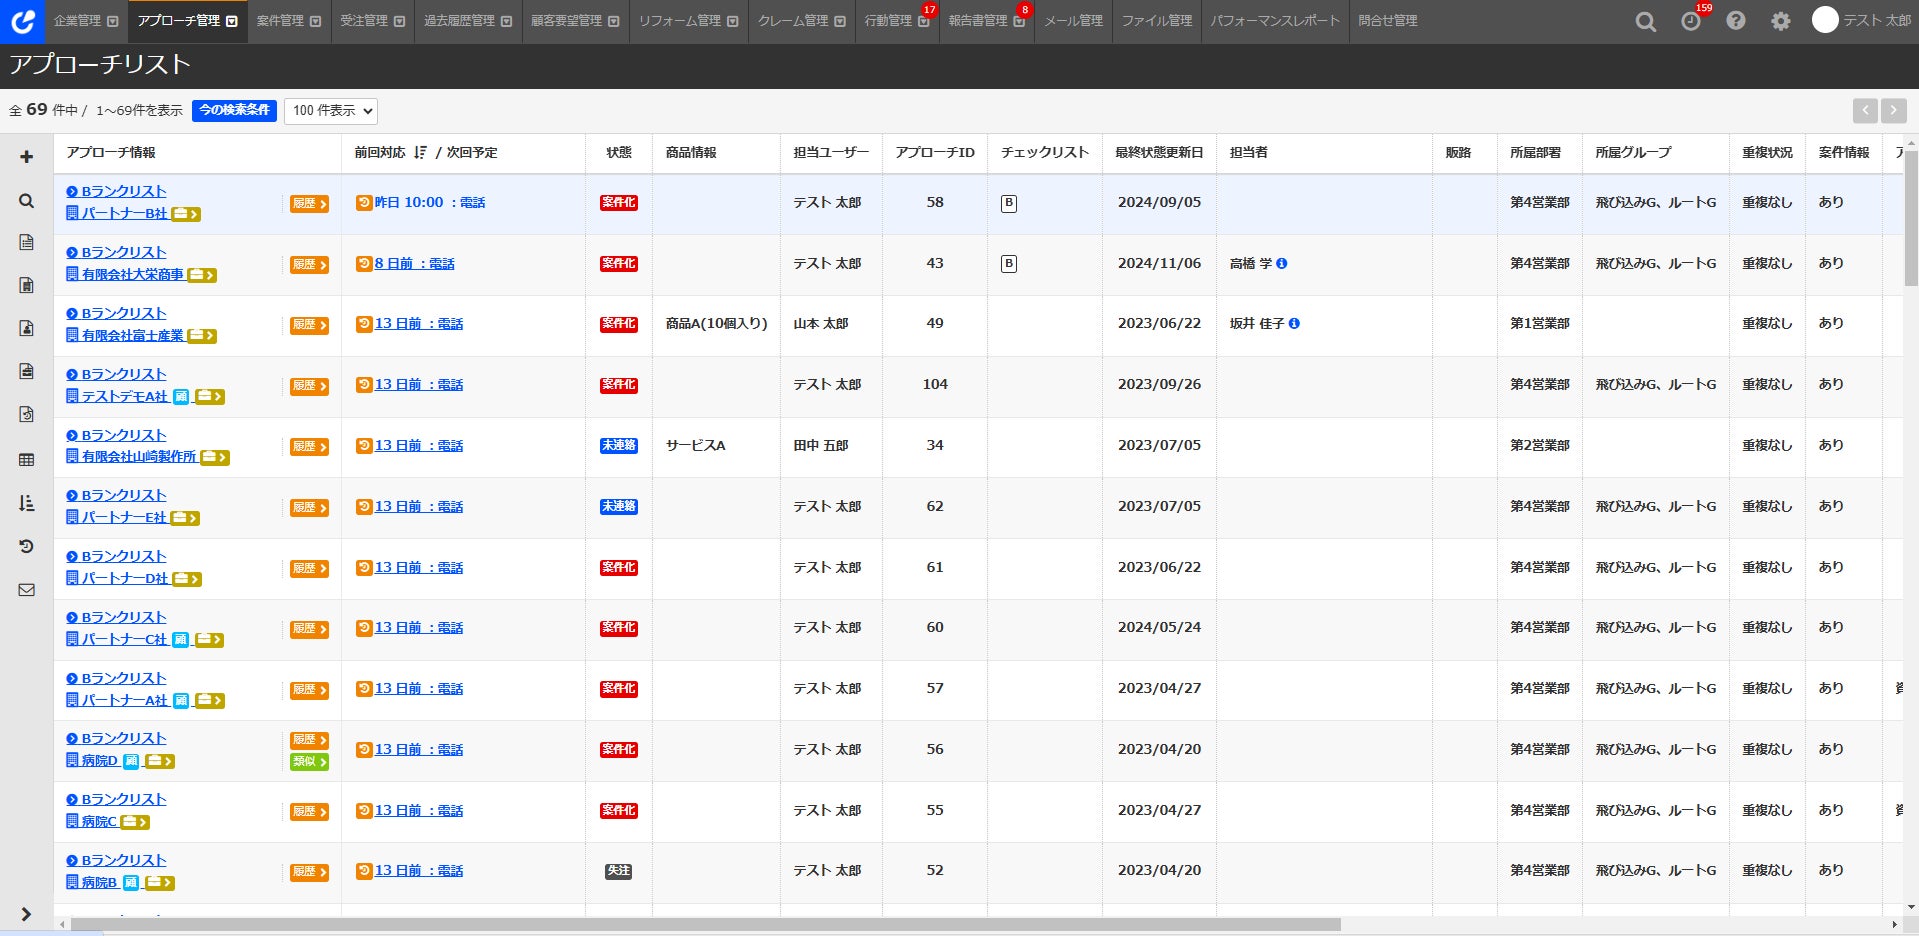Open the help question mark icon
Image resolution: width=1919 pixels, height=936 pixels.
click(x=1736, y=21)
